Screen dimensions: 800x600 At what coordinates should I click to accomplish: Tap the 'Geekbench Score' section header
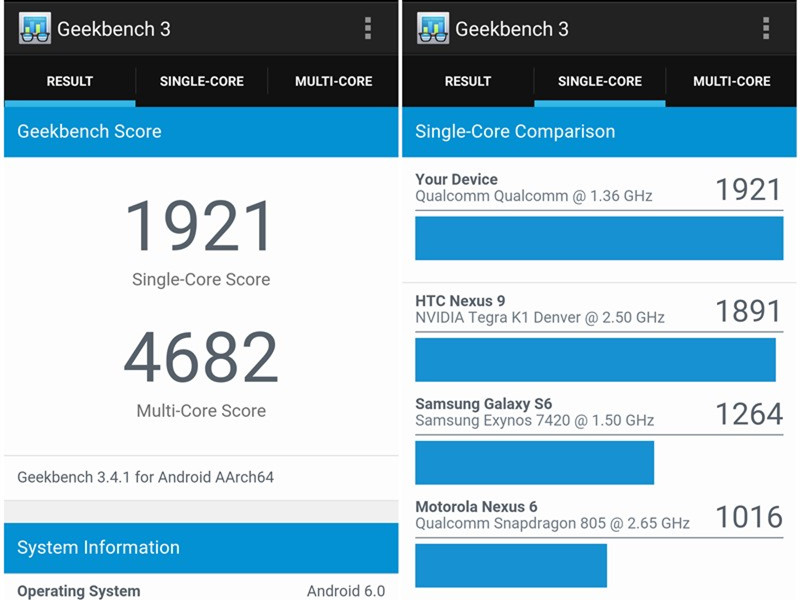(x=201, y=132)
